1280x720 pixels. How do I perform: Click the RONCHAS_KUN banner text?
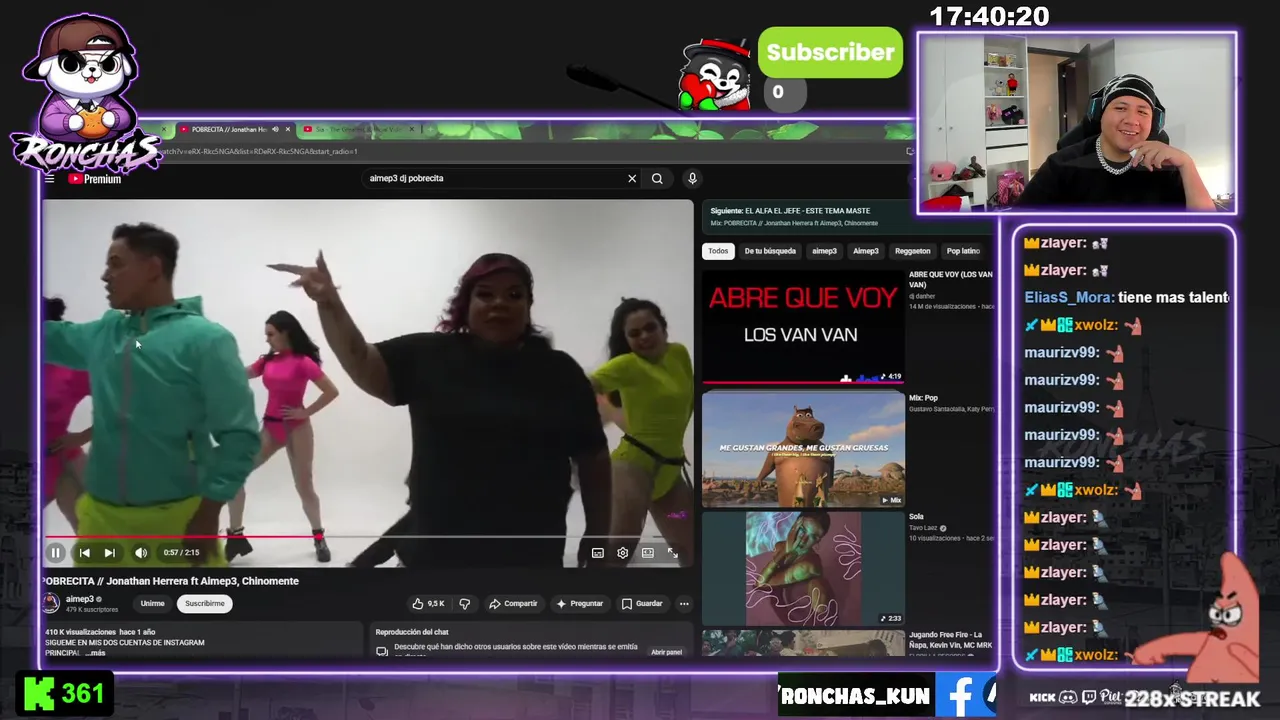856,696
